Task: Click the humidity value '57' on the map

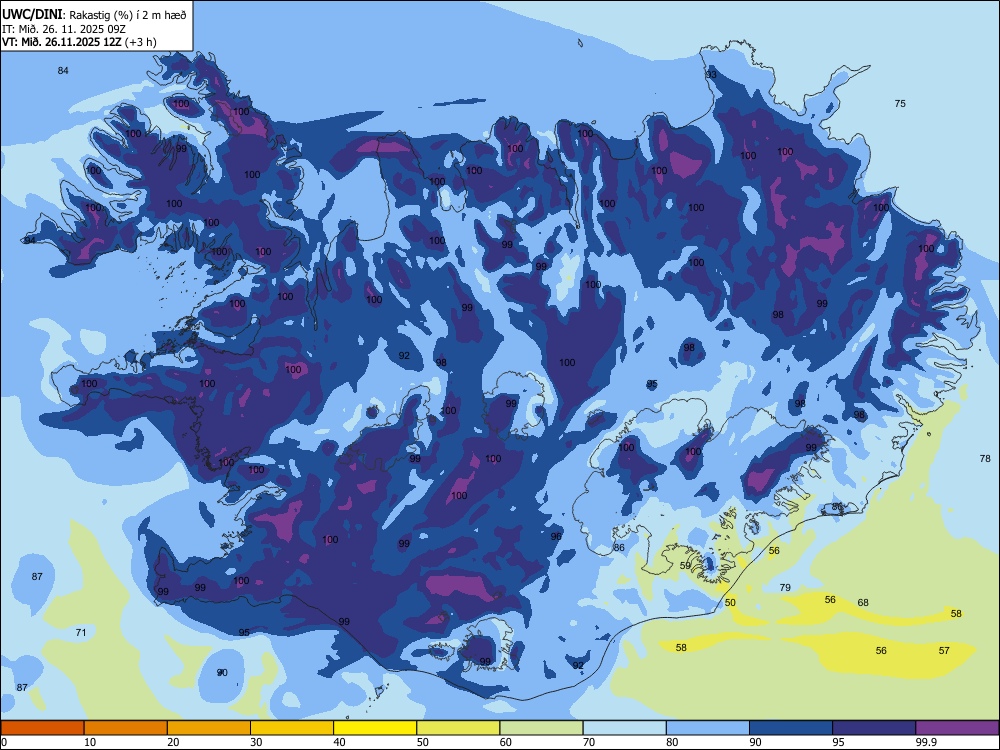Action: [x=944, y=651]
